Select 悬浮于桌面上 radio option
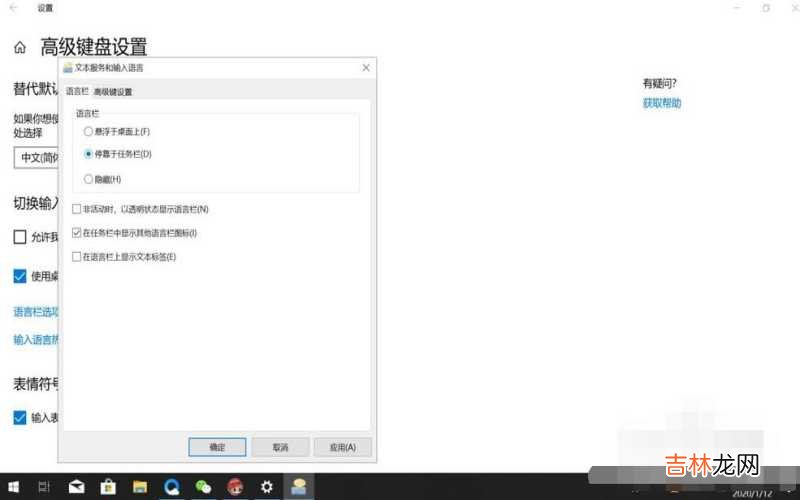Viewport: 800px width, 500px height. point(89,131)
